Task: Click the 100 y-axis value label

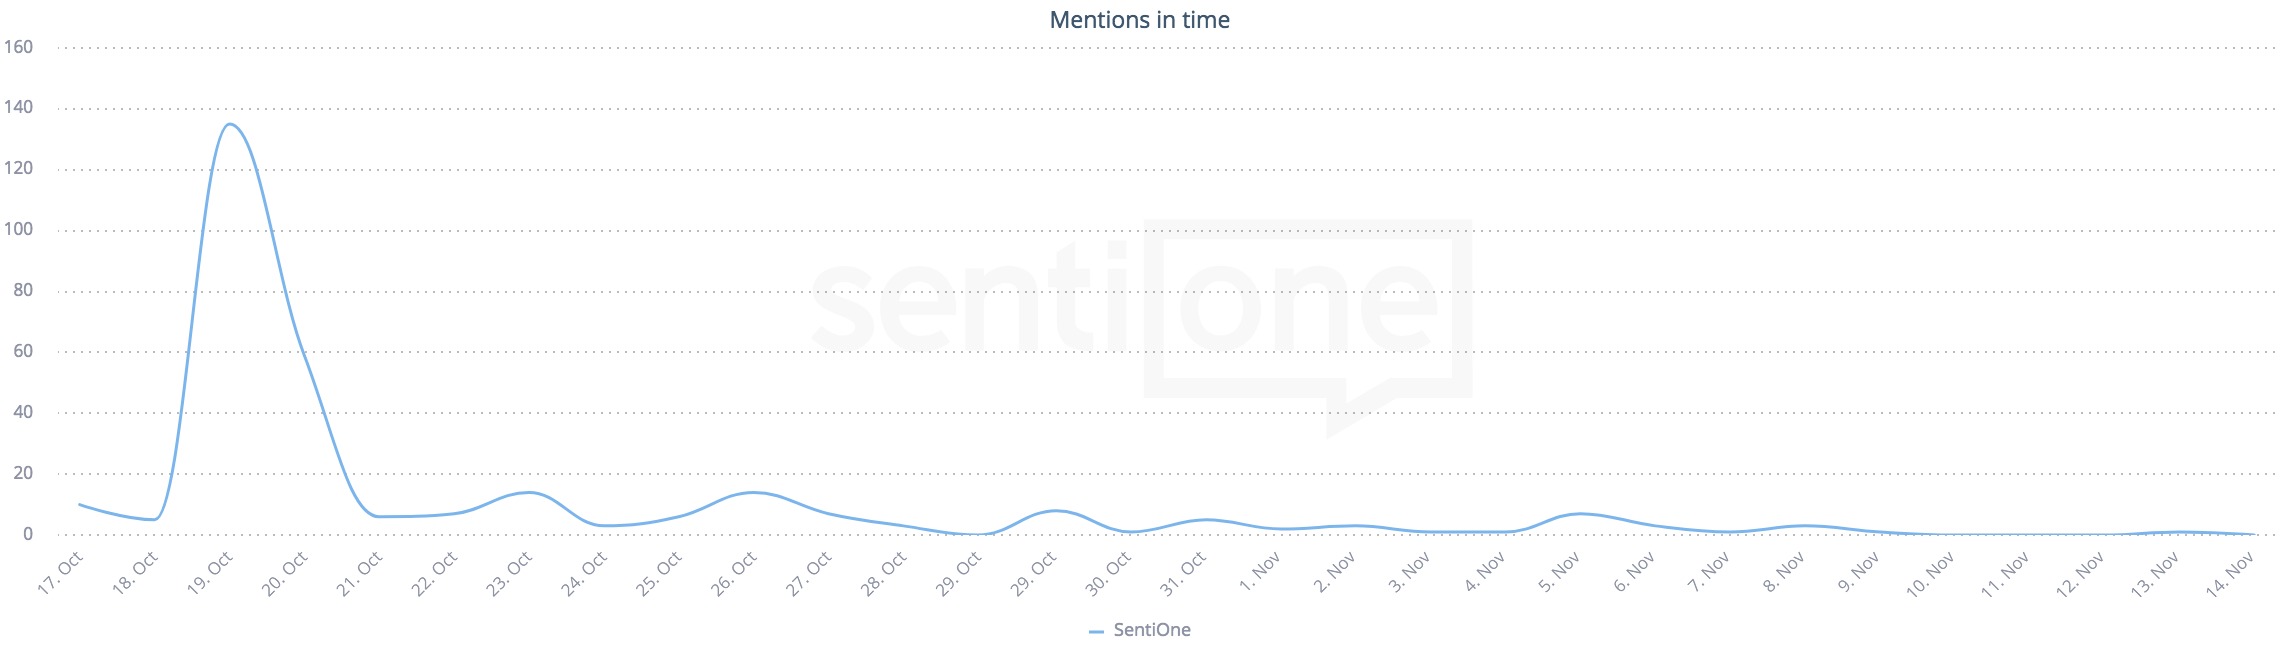Action: (x=19, y=229)
